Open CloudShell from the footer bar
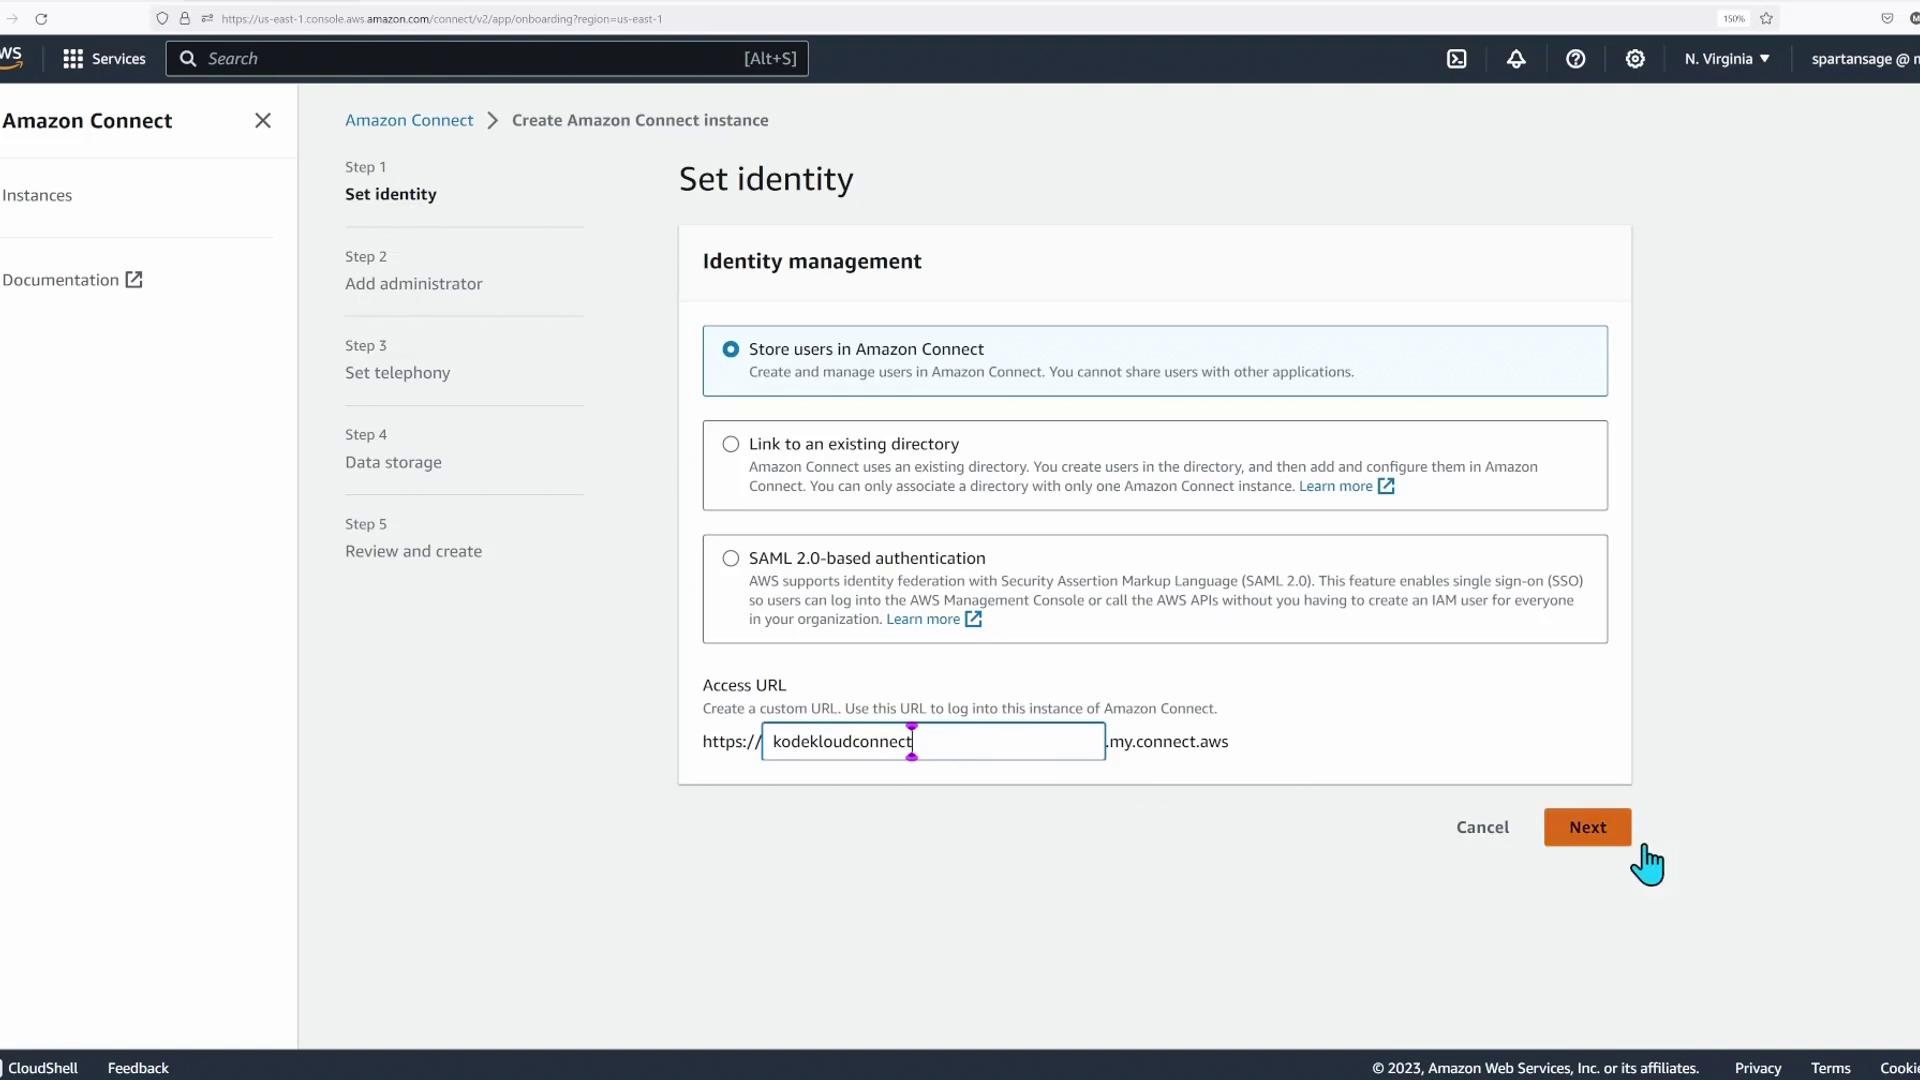The height and width of the screenshot is (1080, 1920). coord(43,1068)
